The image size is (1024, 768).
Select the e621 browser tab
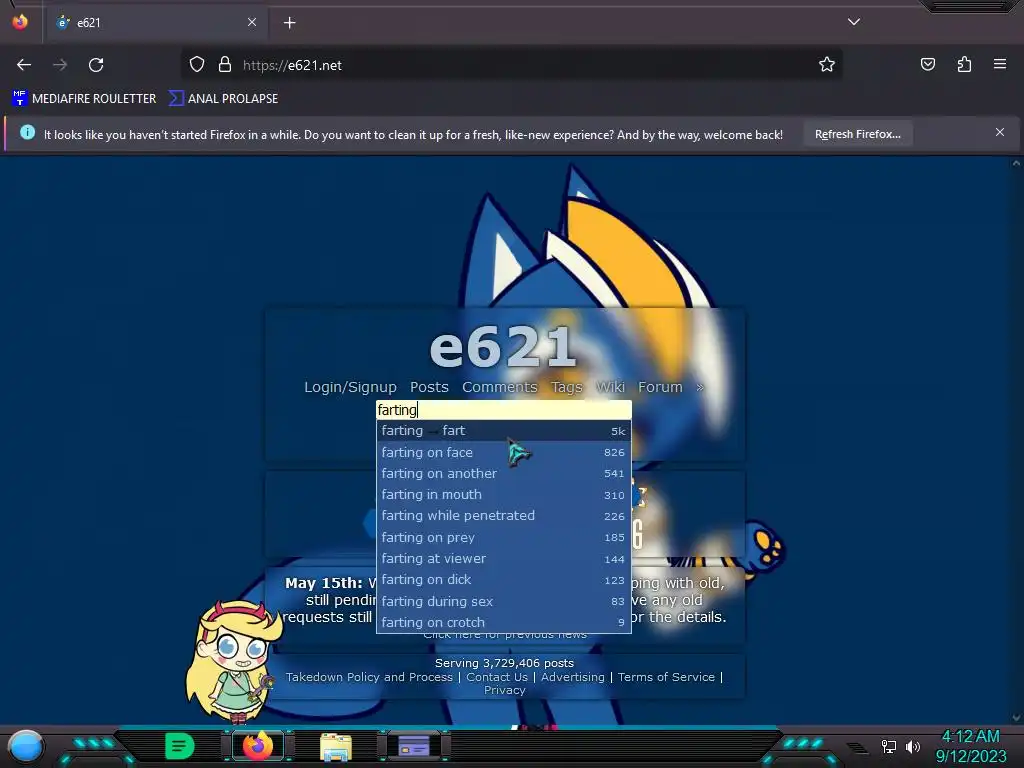click(155, 23)
